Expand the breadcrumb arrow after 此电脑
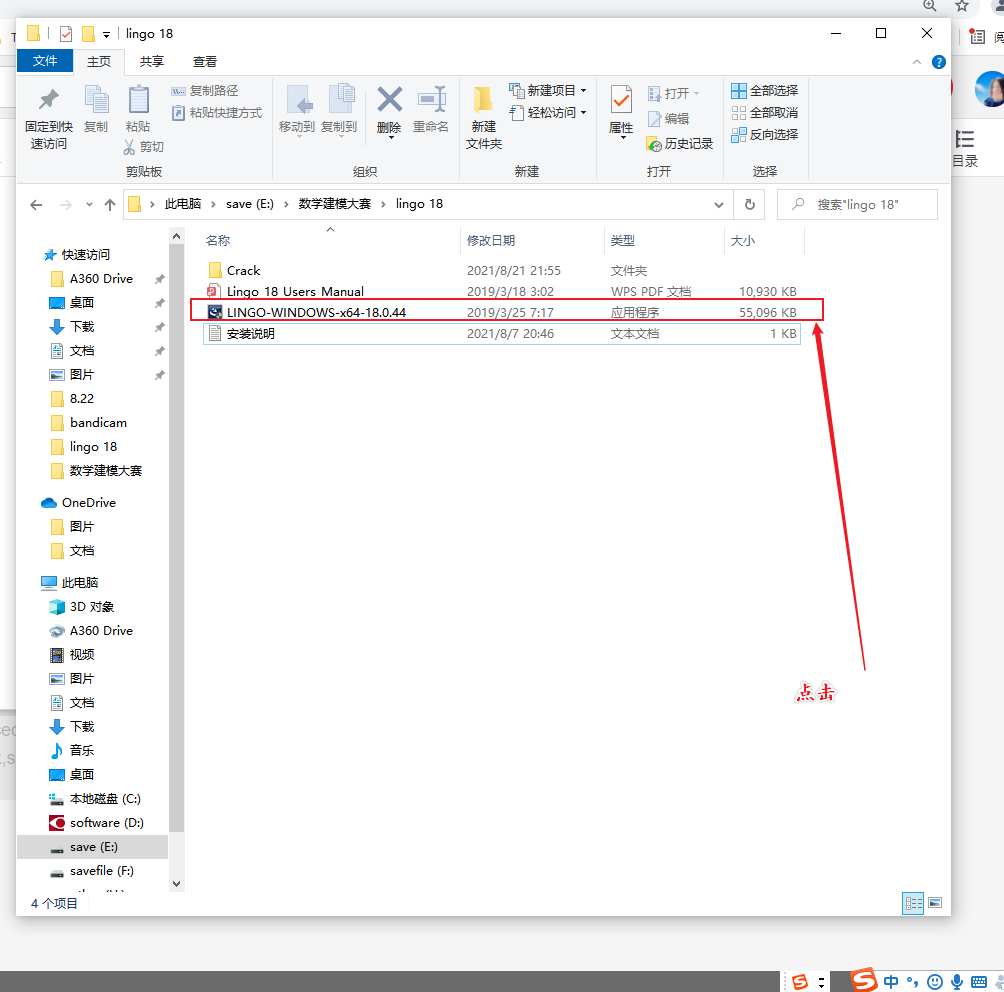 [x=213, y=204]
